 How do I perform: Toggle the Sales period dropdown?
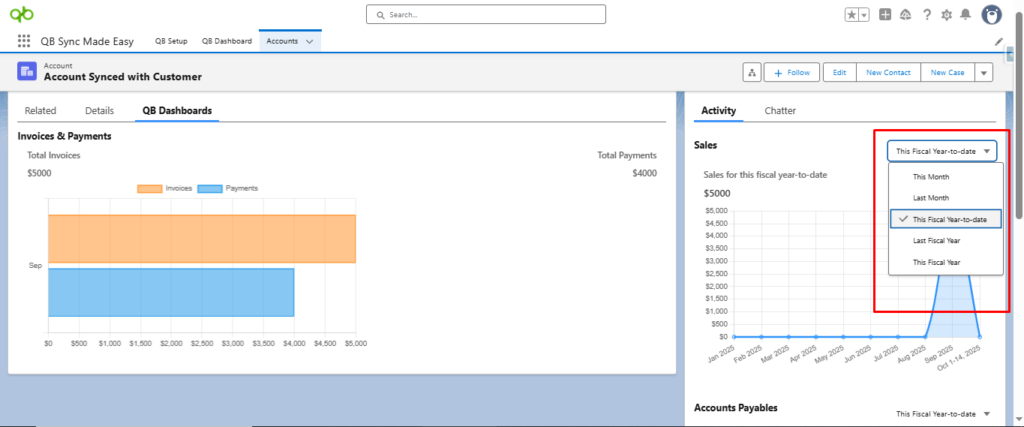[x=942, y=151]
